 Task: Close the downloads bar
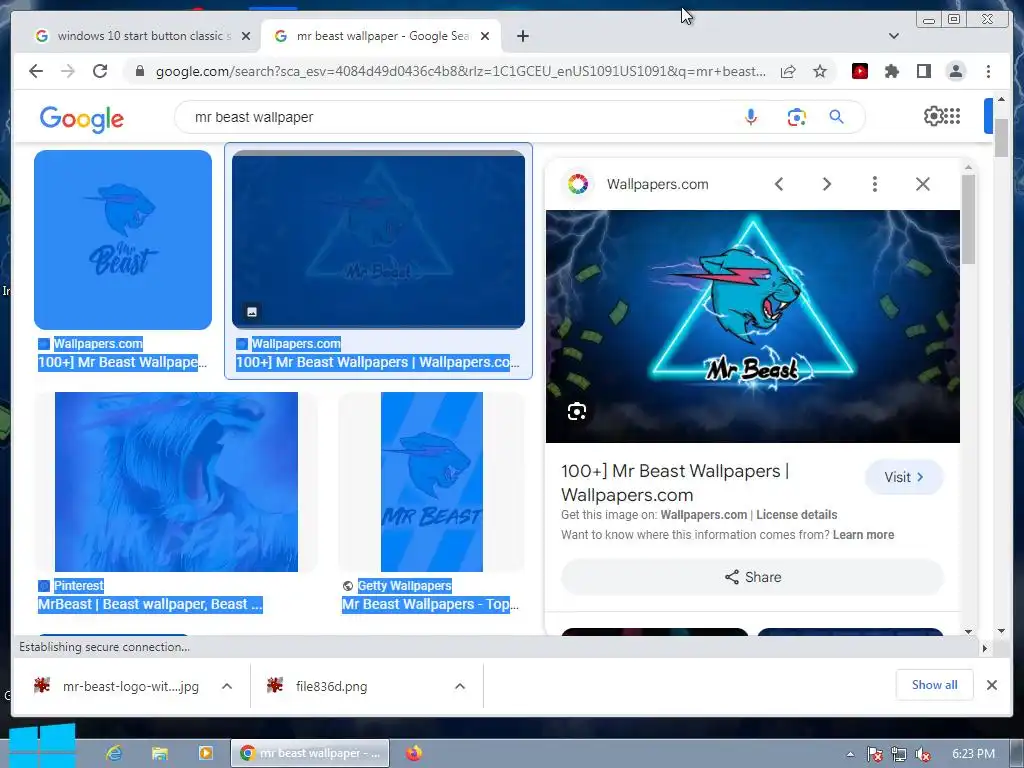pyautogui.click(x=992, y=685)
